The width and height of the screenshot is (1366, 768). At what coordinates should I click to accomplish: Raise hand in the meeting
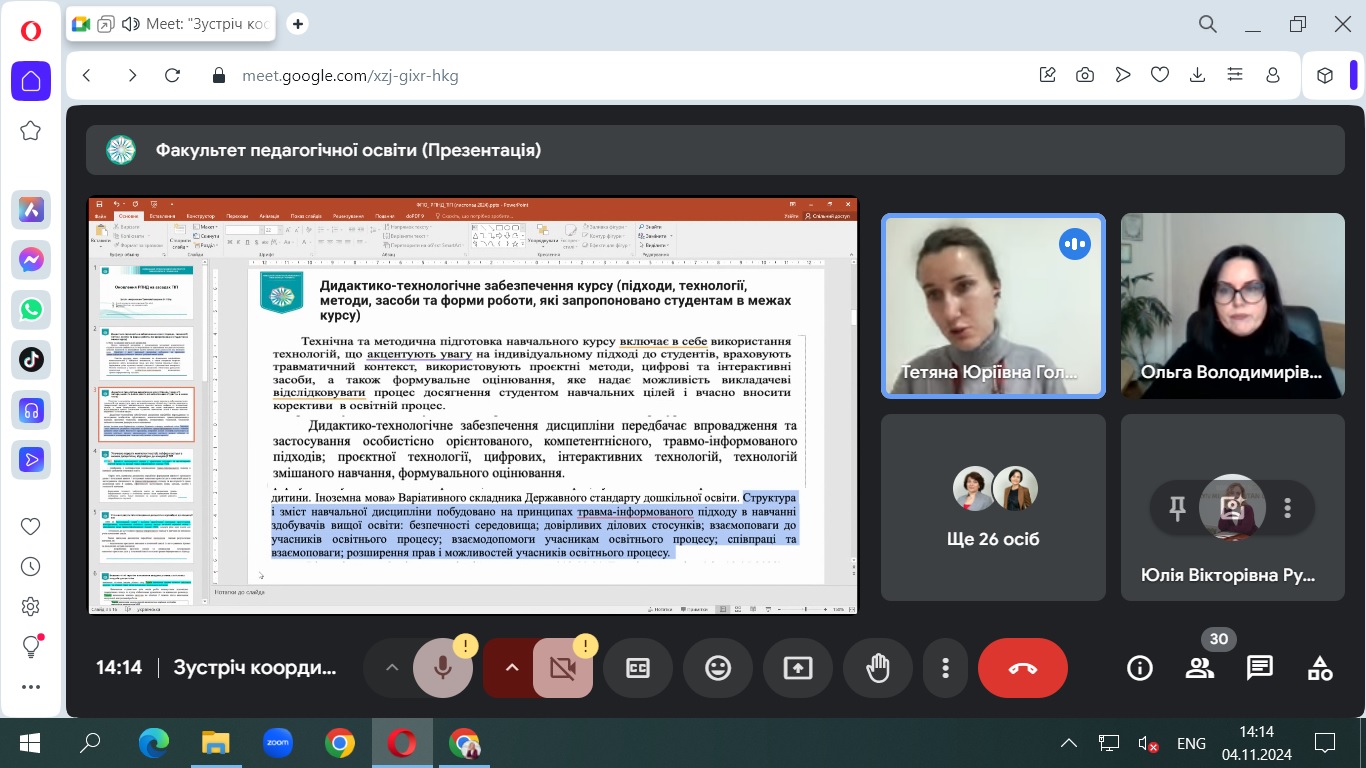[x=878, y=667]
